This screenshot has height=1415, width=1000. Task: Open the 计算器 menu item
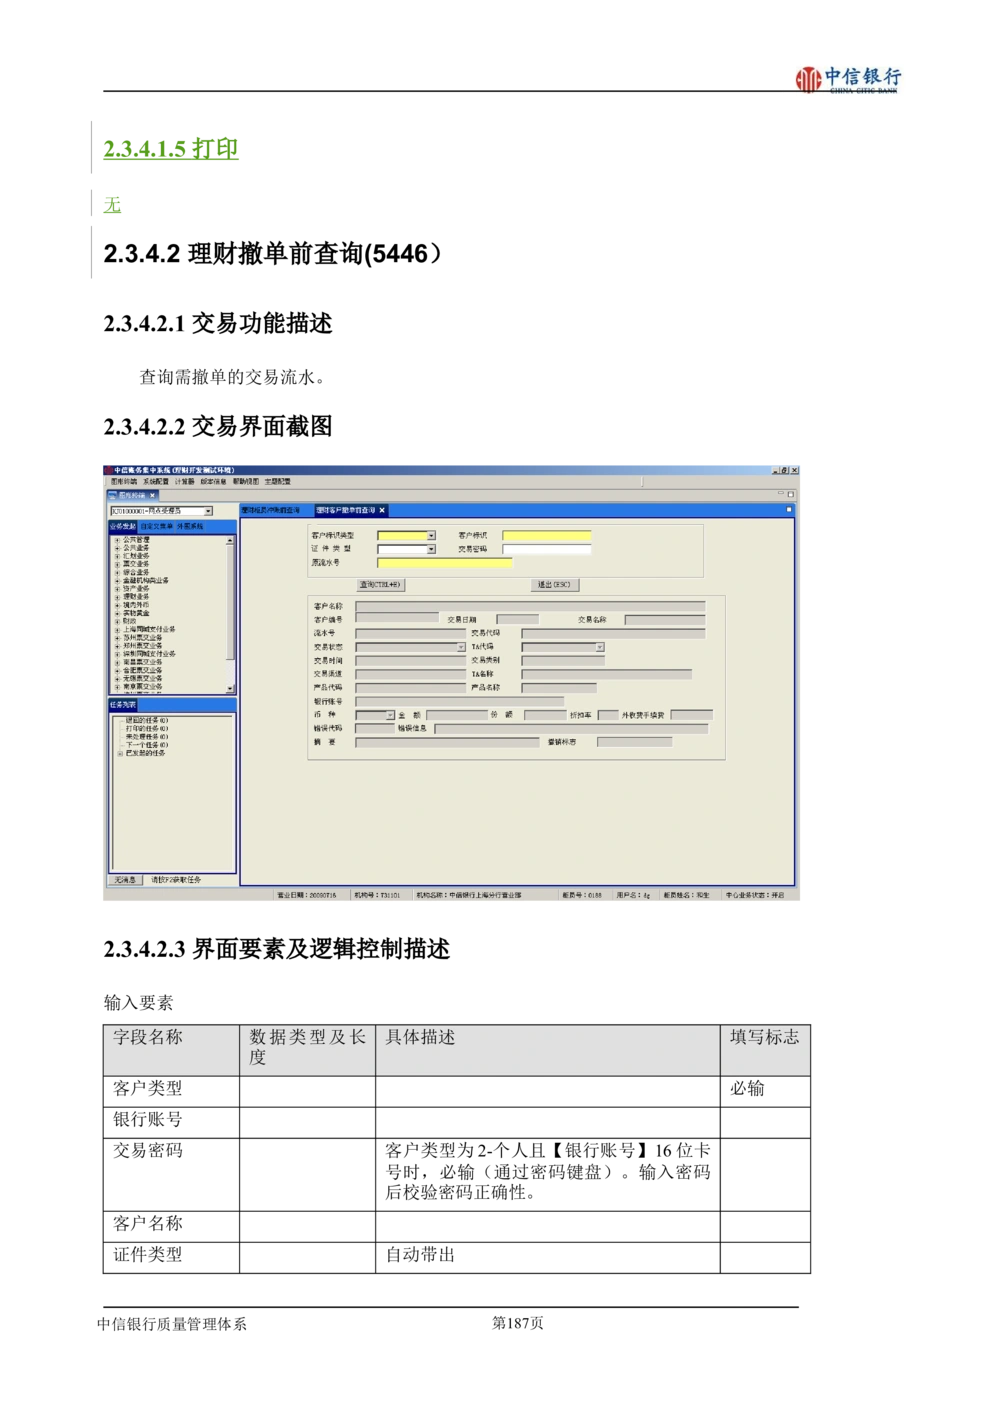coord(185,482)
